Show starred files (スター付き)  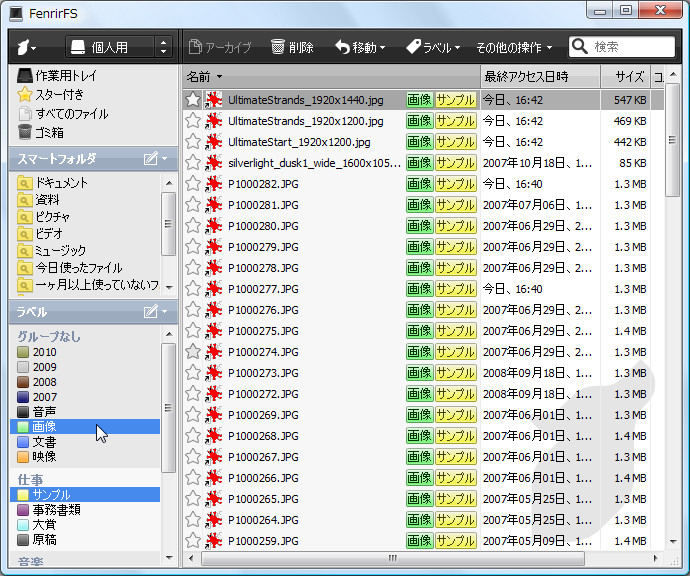(x=51, y=95)
